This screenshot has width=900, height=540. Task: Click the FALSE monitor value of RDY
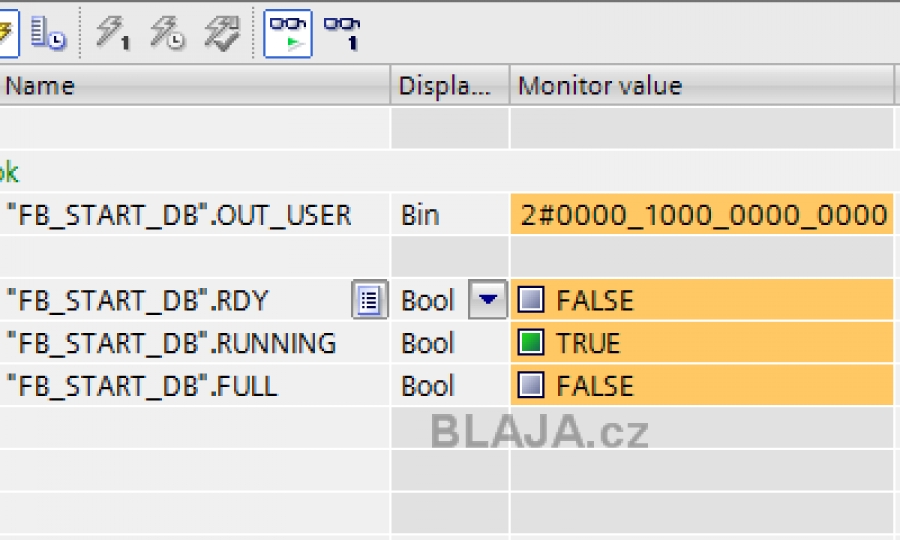point(701,300)
